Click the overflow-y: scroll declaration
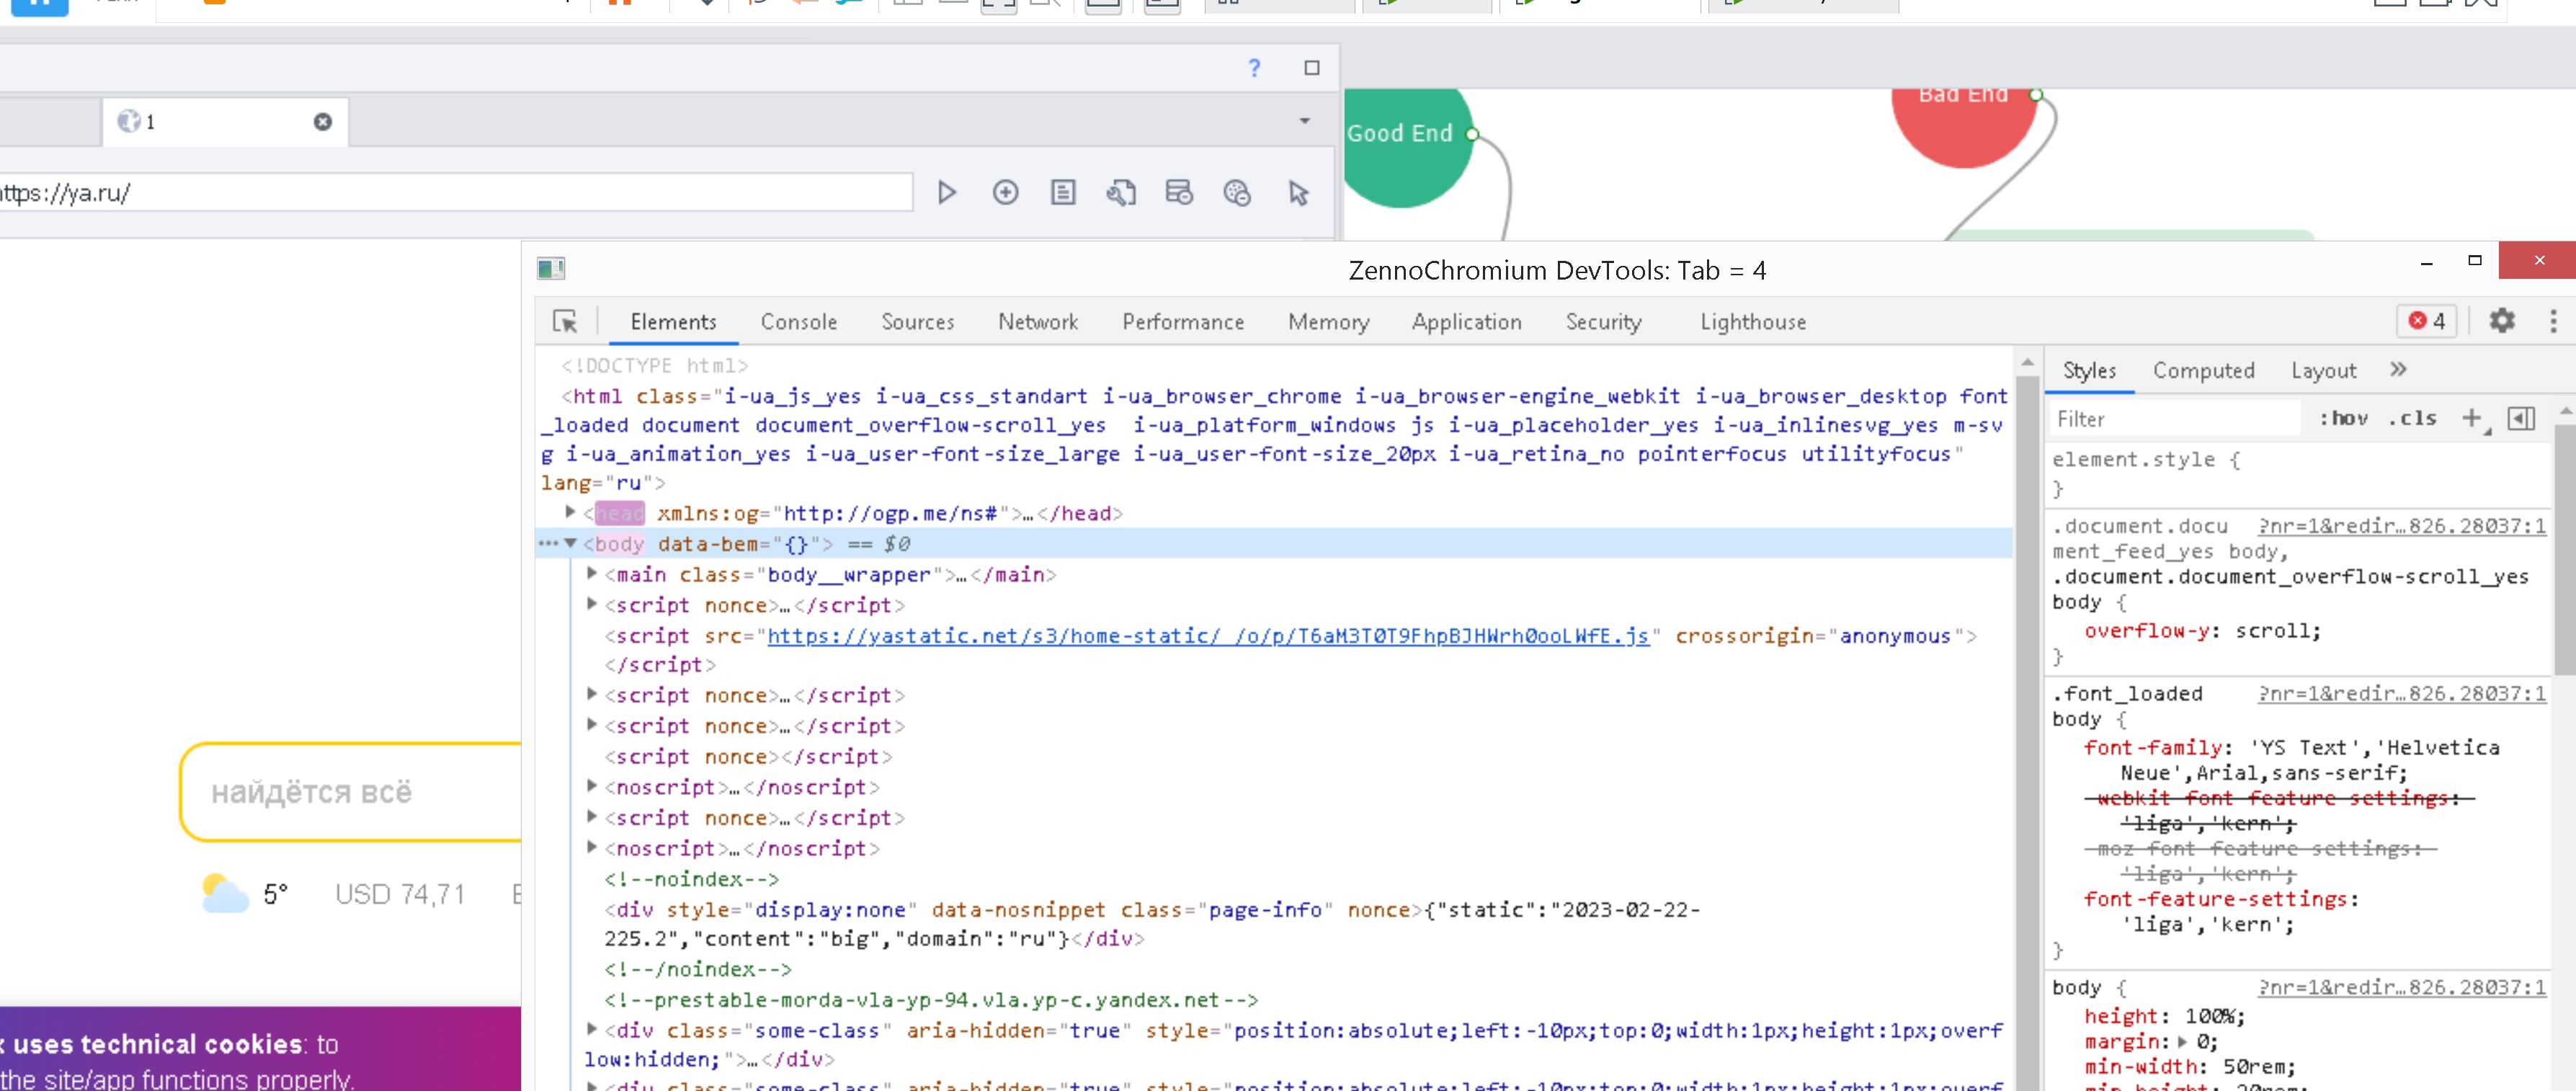 pos(2201,631)
